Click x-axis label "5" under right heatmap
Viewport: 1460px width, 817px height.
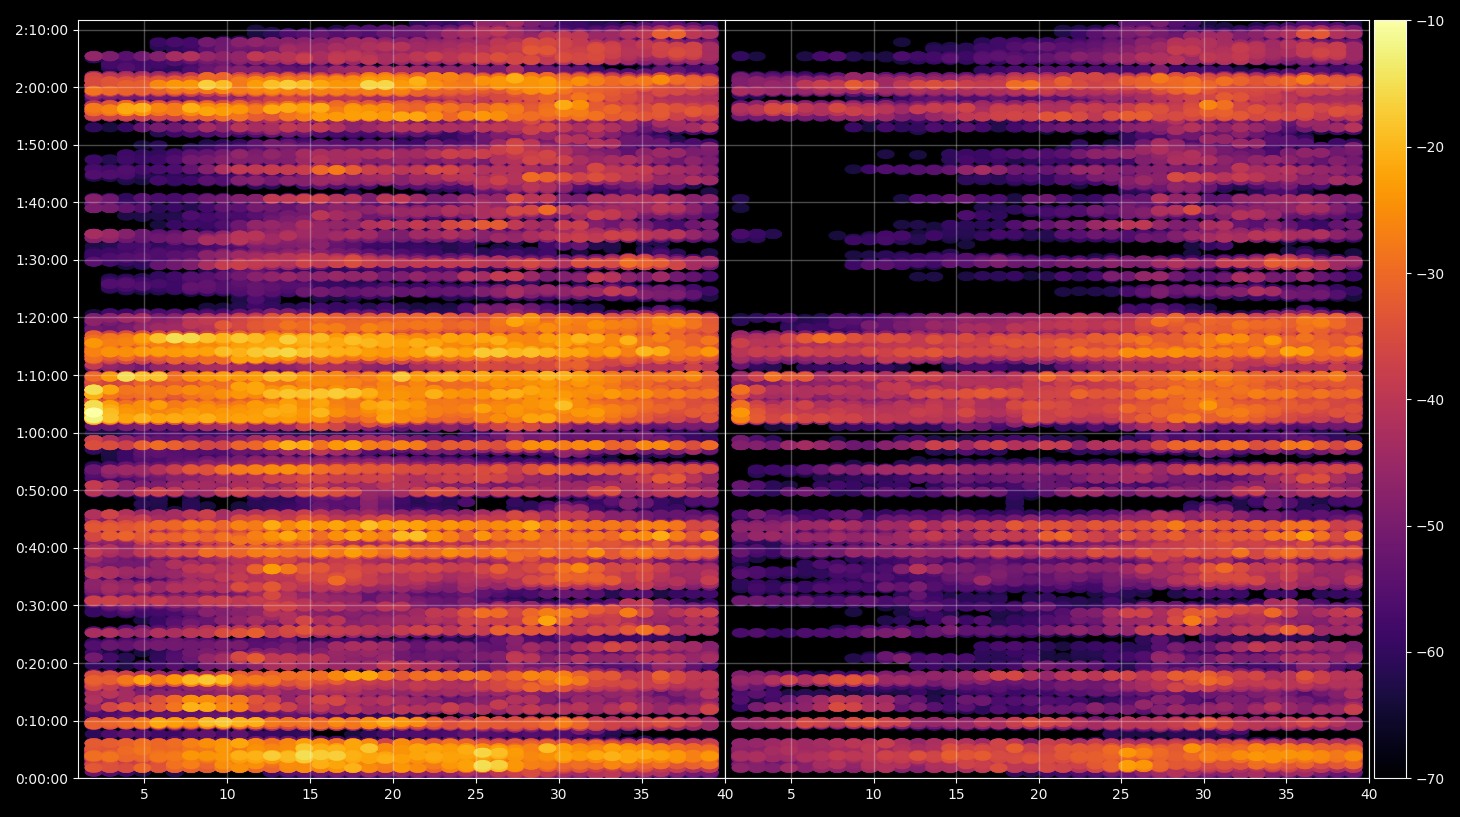click(x=791, y=795)
